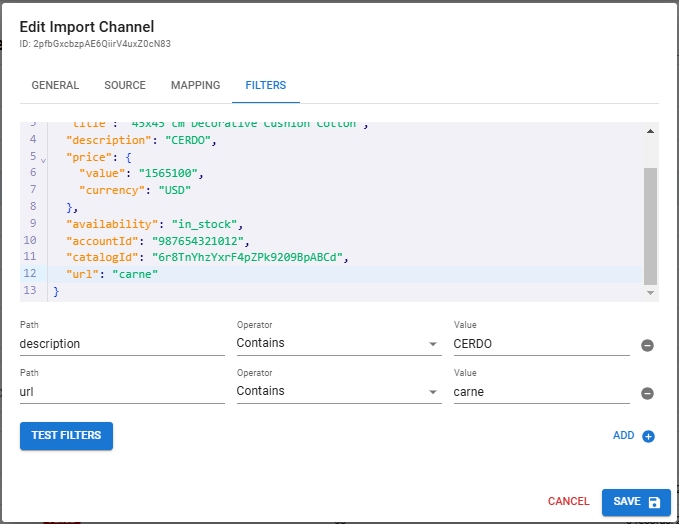Open Operator dropdown for url filter
The height and width of the screenshot is (524, 679).
(337, 391)
